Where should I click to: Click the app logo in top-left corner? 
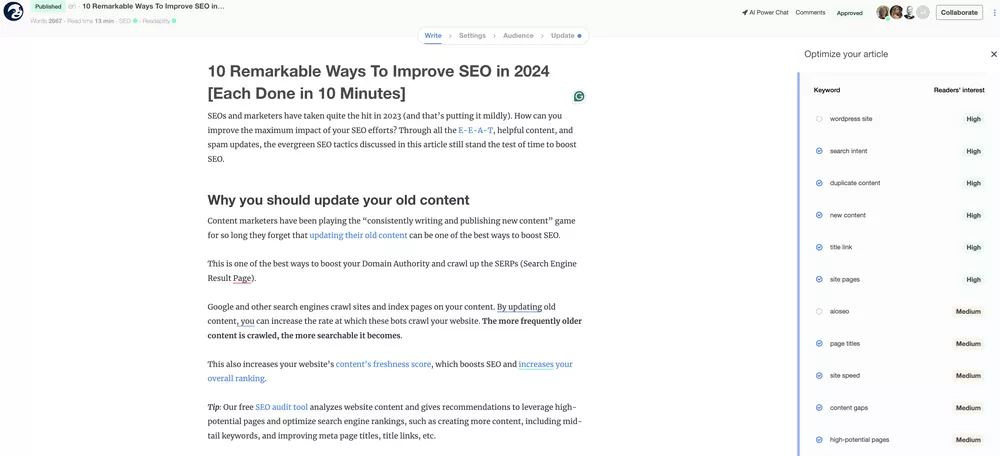pyautogui.click(x=13, y=12)
